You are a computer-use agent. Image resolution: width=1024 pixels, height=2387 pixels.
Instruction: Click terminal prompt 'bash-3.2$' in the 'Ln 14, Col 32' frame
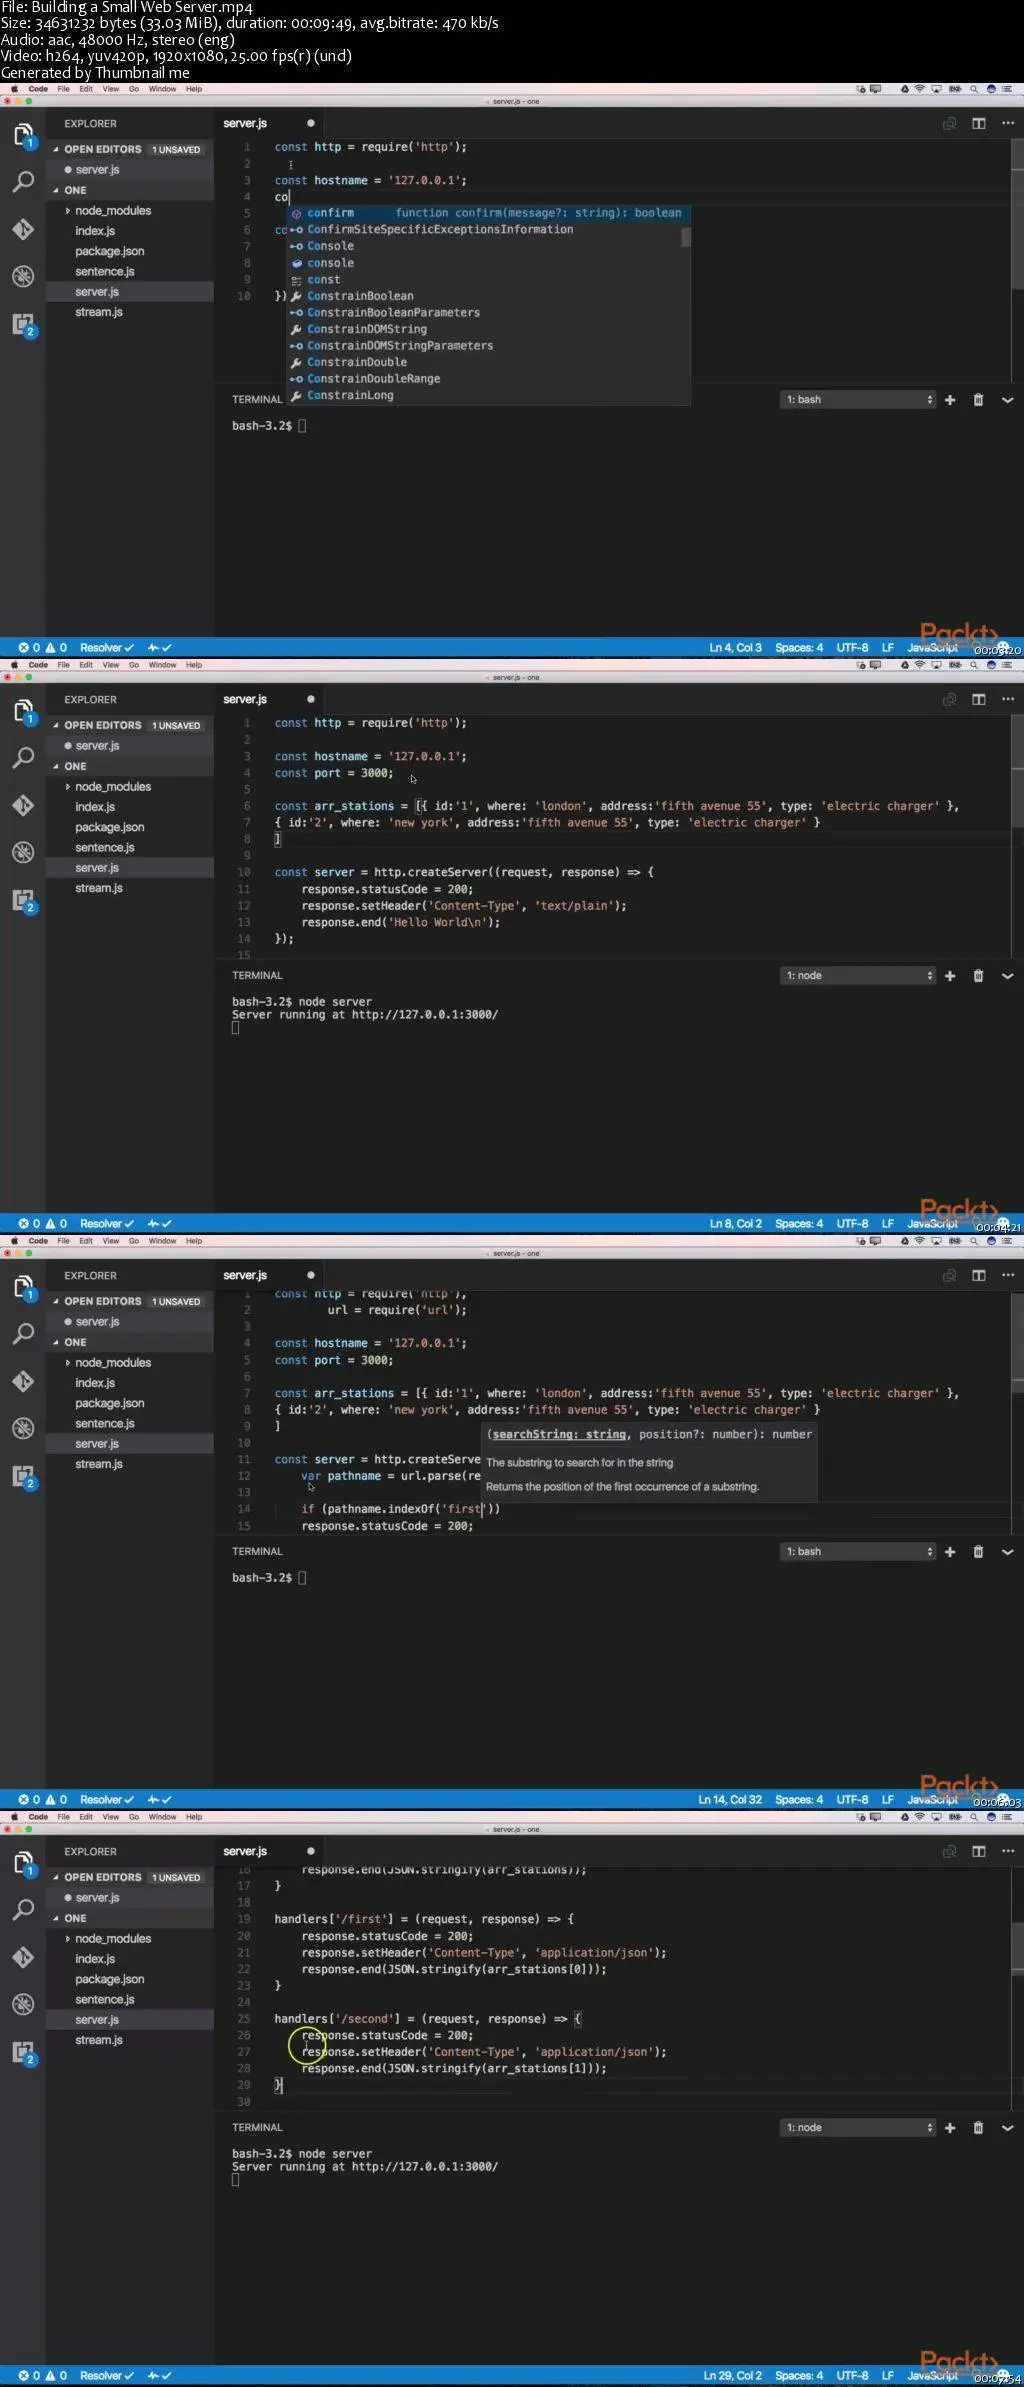coord(262,1578)
